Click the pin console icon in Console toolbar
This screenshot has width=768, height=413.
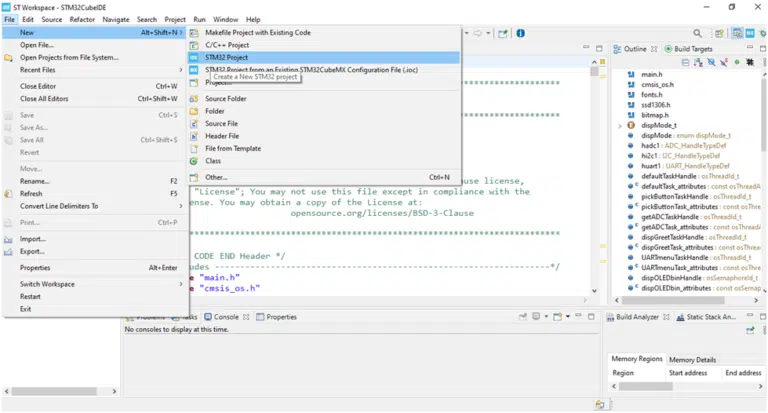523,316
